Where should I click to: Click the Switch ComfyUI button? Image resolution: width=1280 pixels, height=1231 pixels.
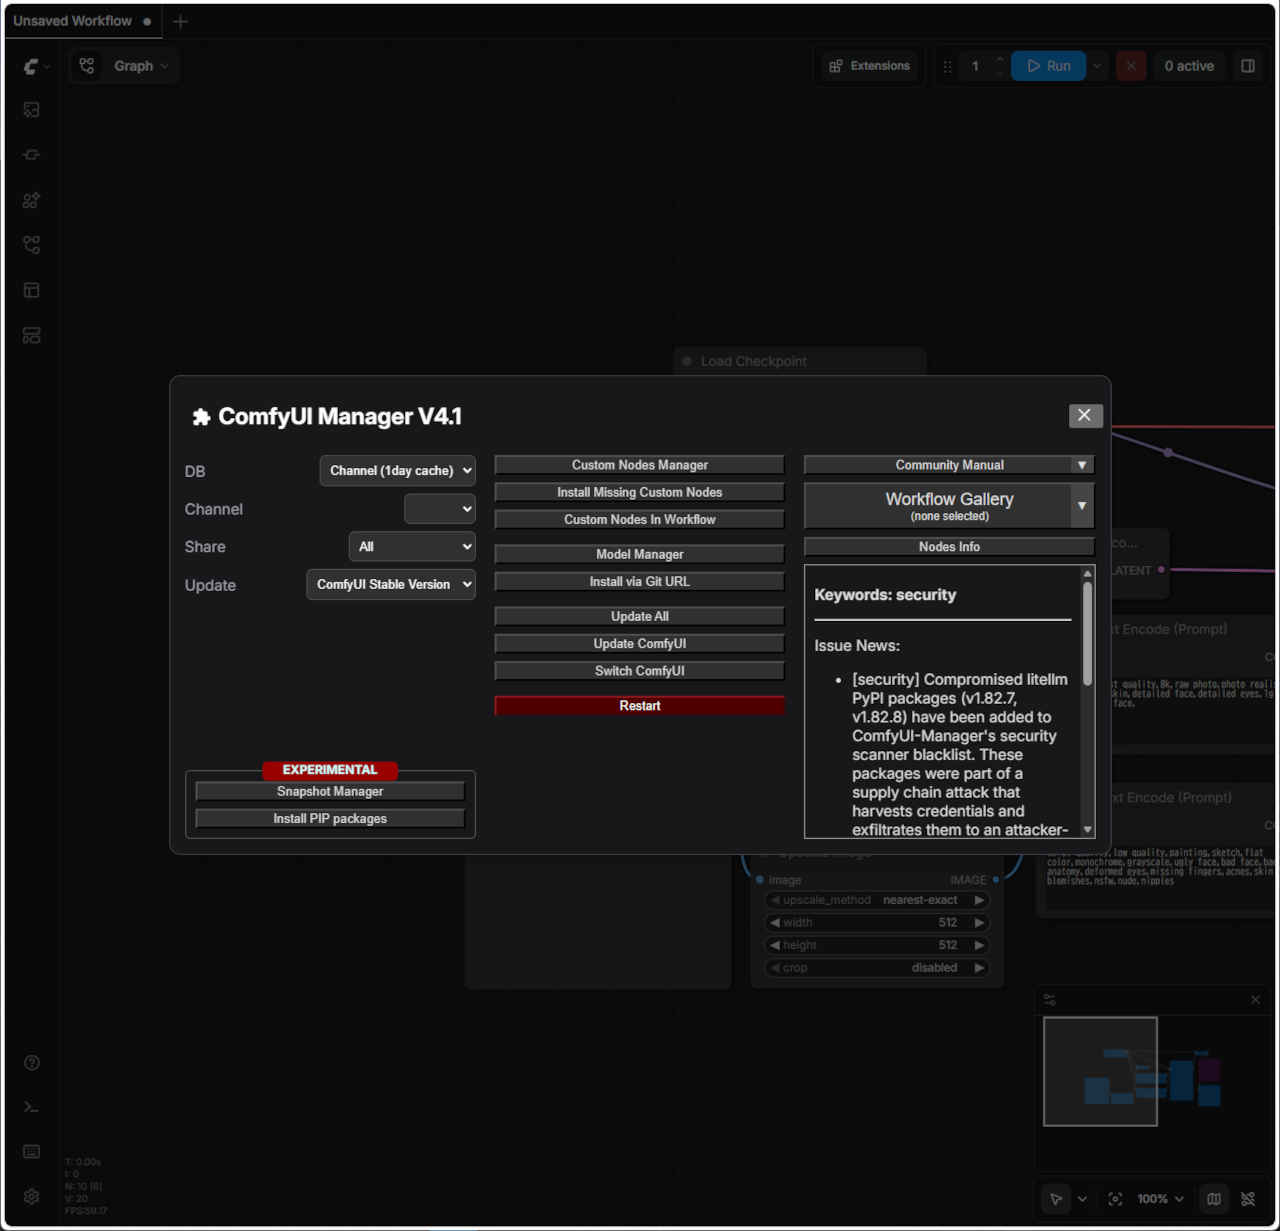pos(640,671)
